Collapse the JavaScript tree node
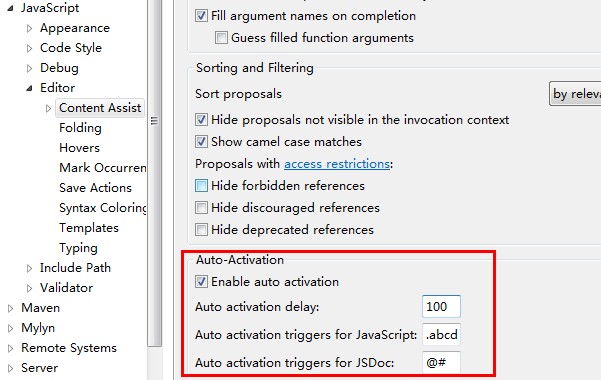The image size is (601, 380). point(10,8)
